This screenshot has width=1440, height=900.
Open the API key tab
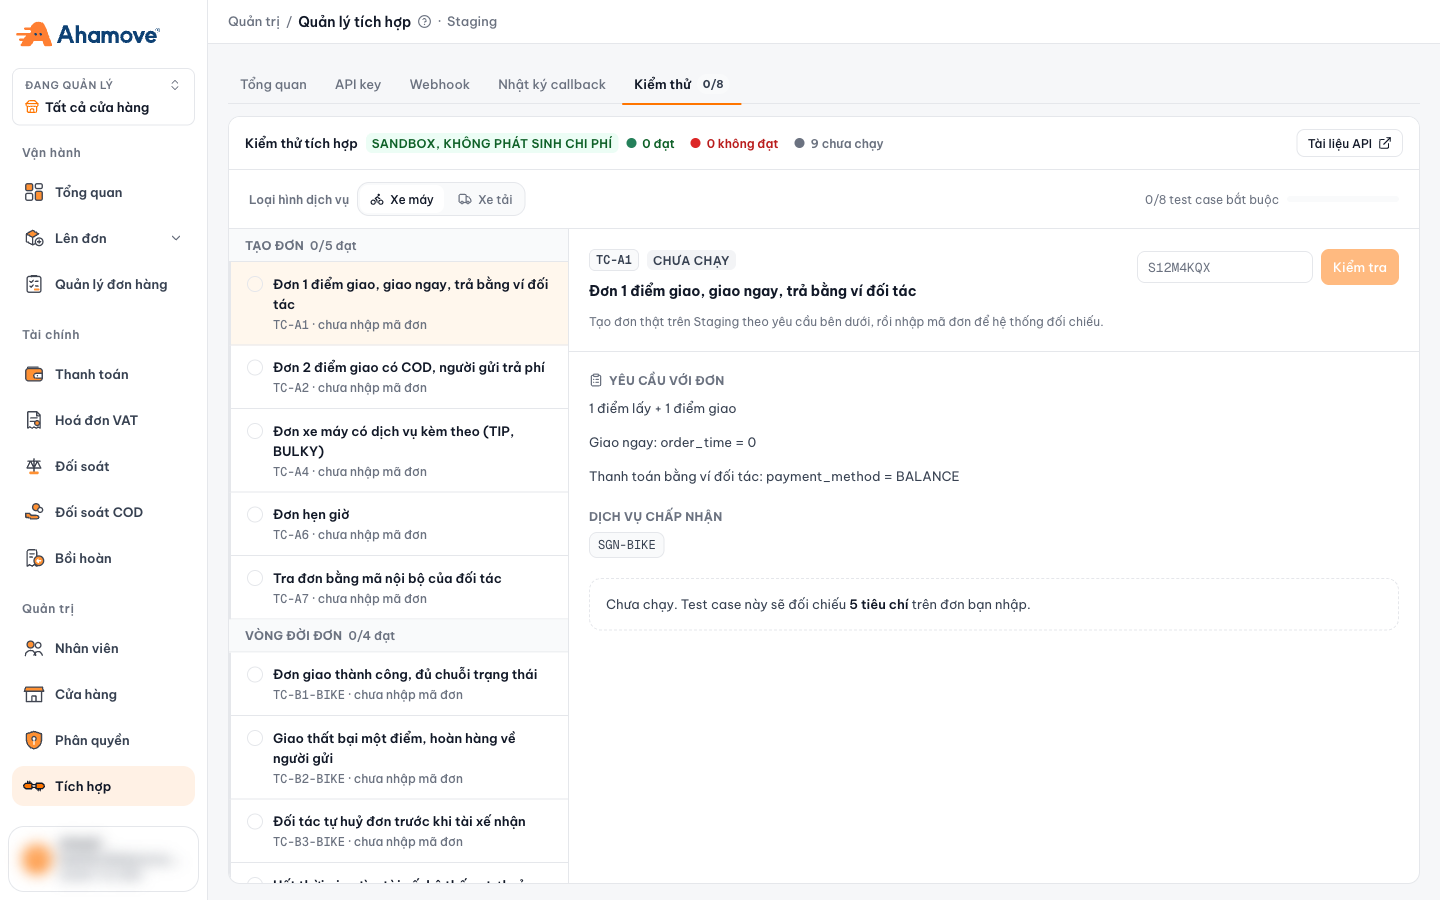coord(358,84)
